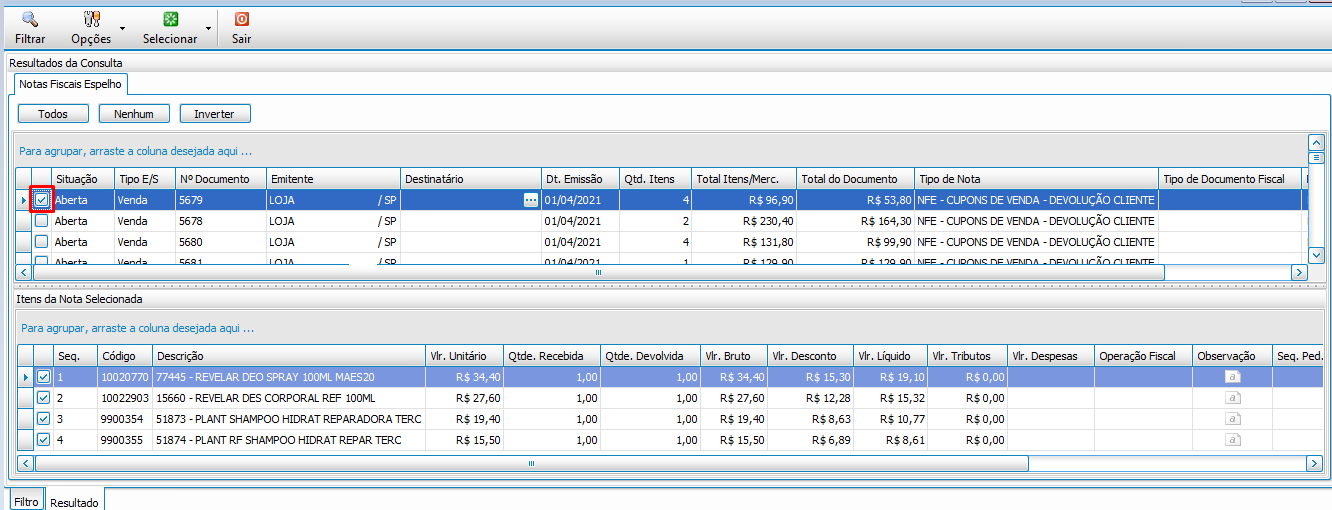Click items grid horizontal scrollbar thumb

pyautogui.click(x=531, y=464)
